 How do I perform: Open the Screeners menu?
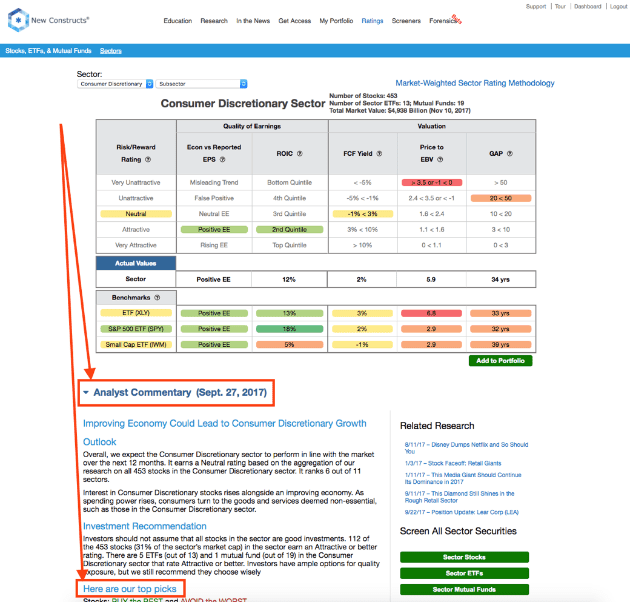[x=406, y=21]
